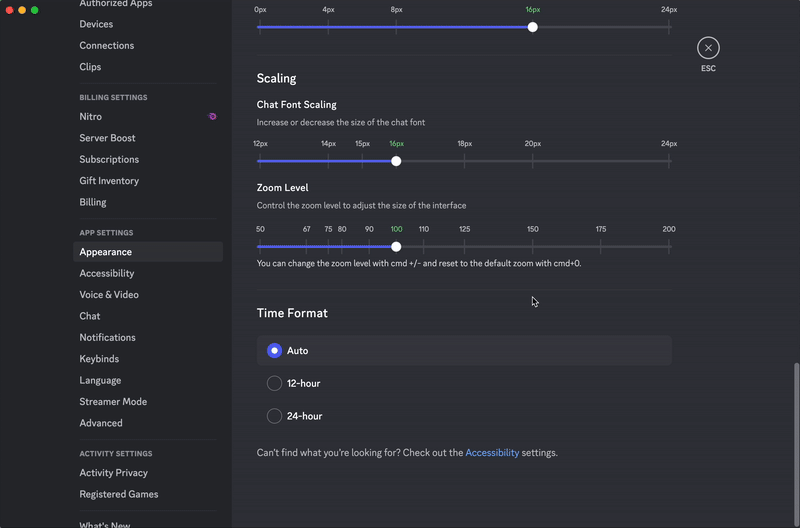Image resolution: width=800 pixels, height=528 pixels.
Task: Click the Nitro badge icon in sidebar
Action: click(x=212, y=117)
